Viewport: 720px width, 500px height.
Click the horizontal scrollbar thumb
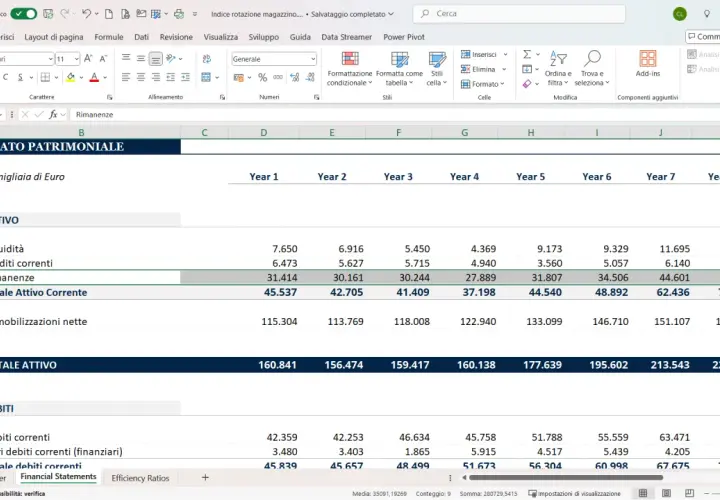566,478
